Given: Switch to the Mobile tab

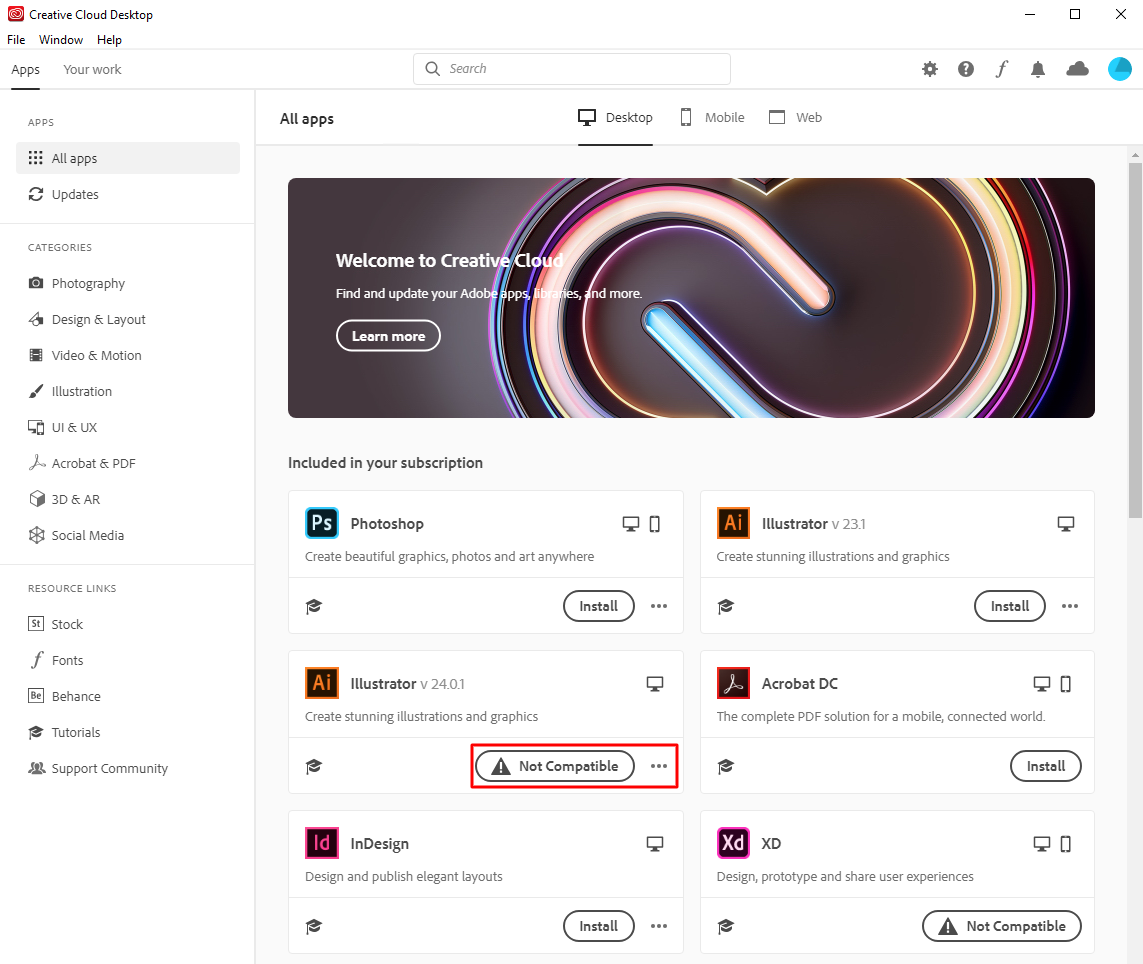Looking at the screenshot, I should click(x=712, y=117).
